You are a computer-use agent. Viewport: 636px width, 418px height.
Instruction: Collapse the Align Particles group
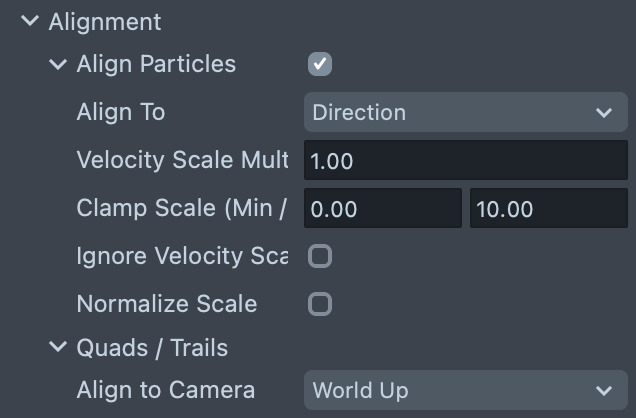[x=58, y=65]
